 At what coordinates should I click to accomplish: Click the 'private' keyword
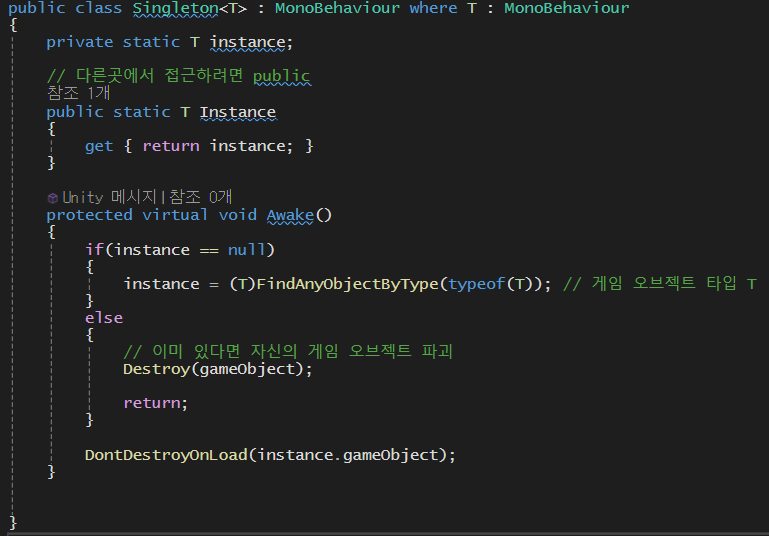[79, 43]
